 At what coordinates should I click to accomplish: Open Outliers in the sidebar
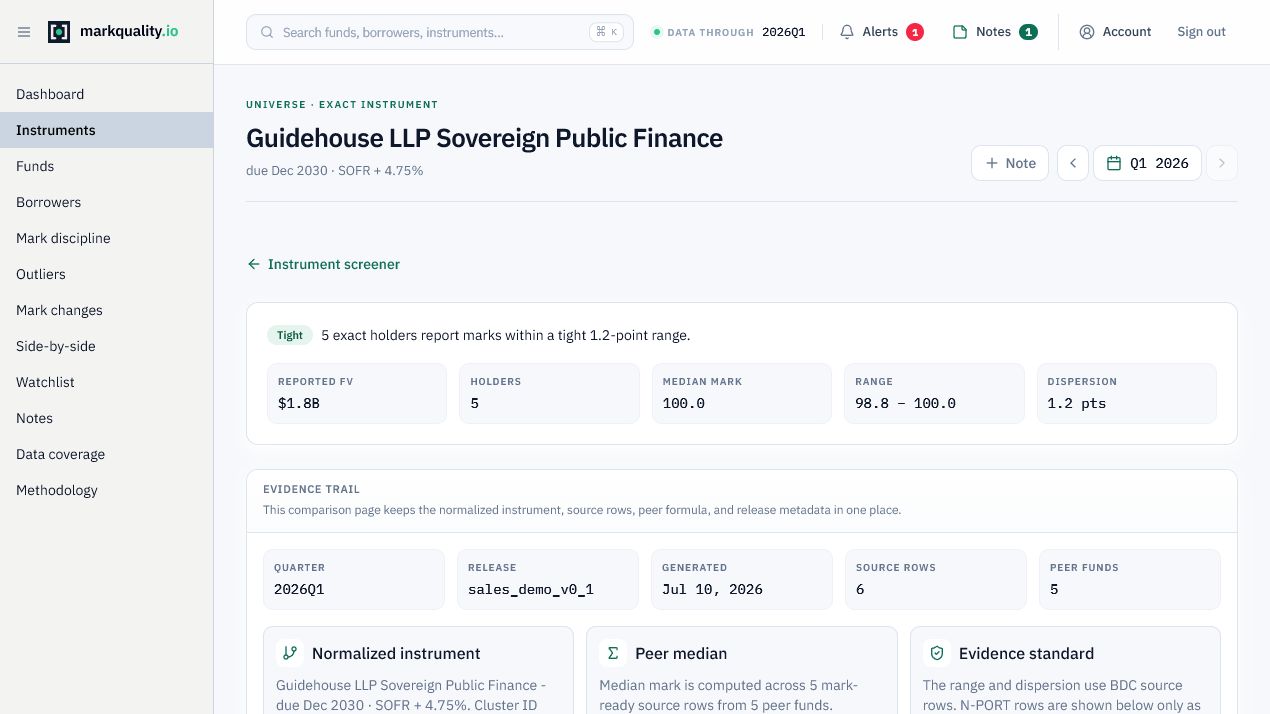point(106,274)
